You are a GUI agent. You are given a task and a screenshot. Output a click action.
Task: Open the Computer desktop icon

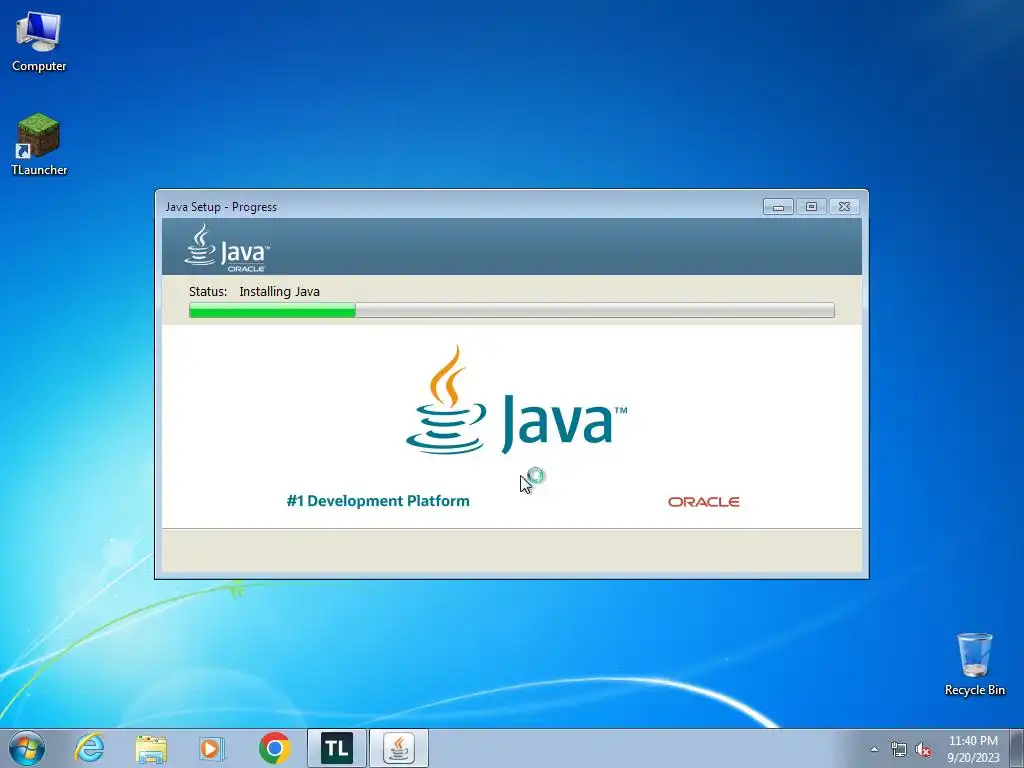click(39, 42)
